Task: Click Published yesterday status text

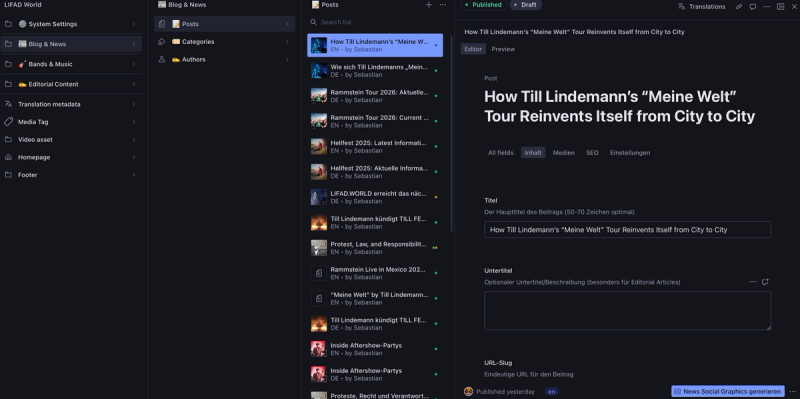Action: (506, 392)
